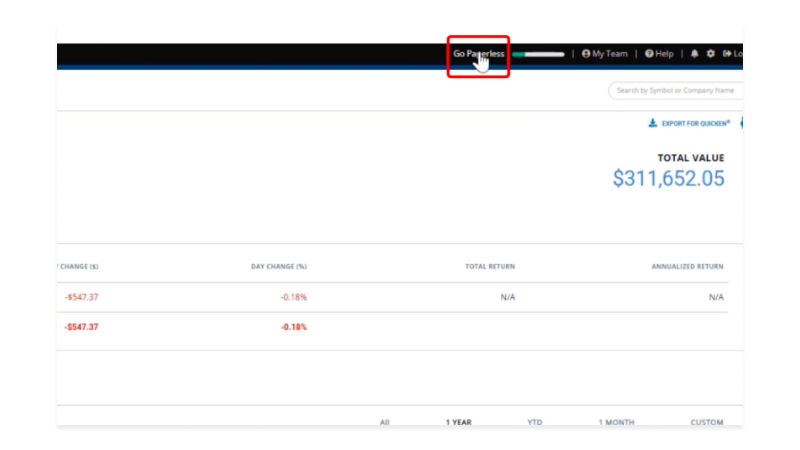Open the My Team menu

coord(605,54)
